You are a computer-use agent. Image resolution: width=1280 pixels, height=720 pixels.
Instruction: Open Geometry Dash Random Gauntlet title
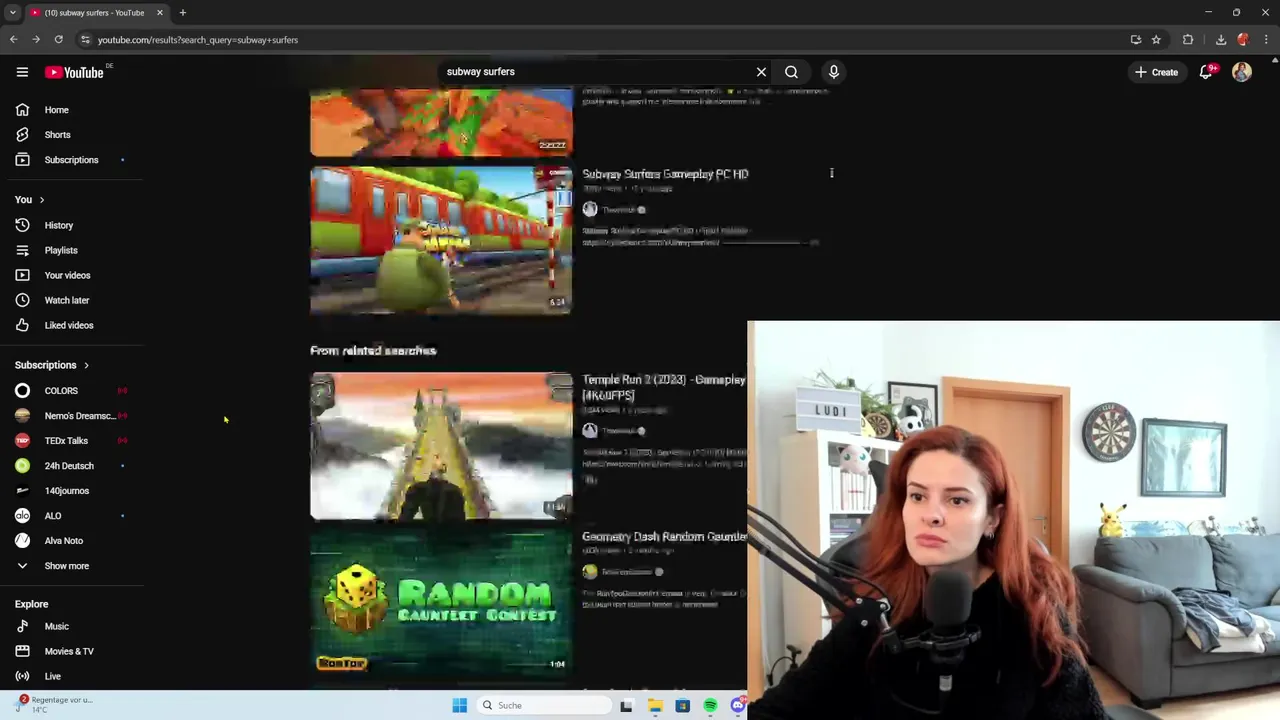point(665,537)
